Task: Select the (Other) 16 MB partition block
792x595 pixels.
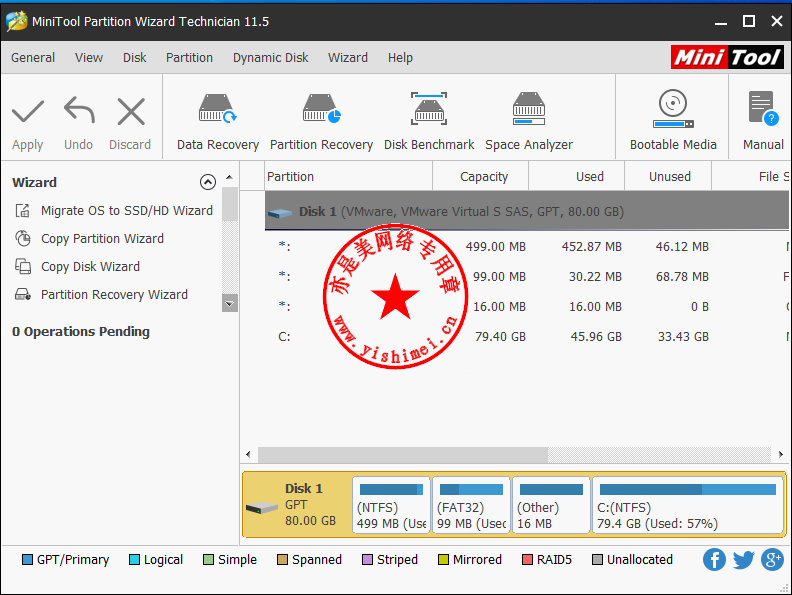Action: click(551, 505)
